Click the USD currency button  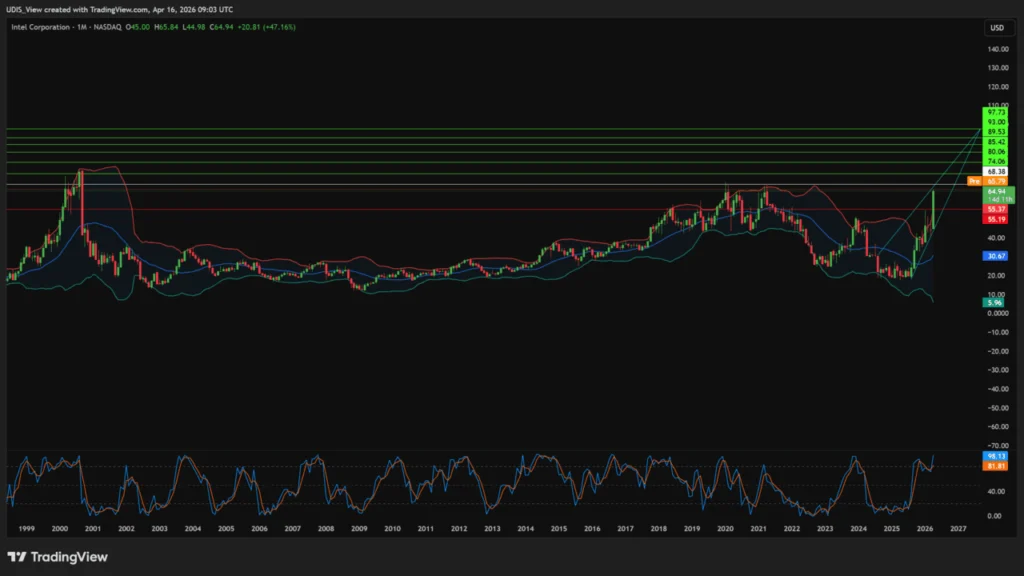[997, 27]
